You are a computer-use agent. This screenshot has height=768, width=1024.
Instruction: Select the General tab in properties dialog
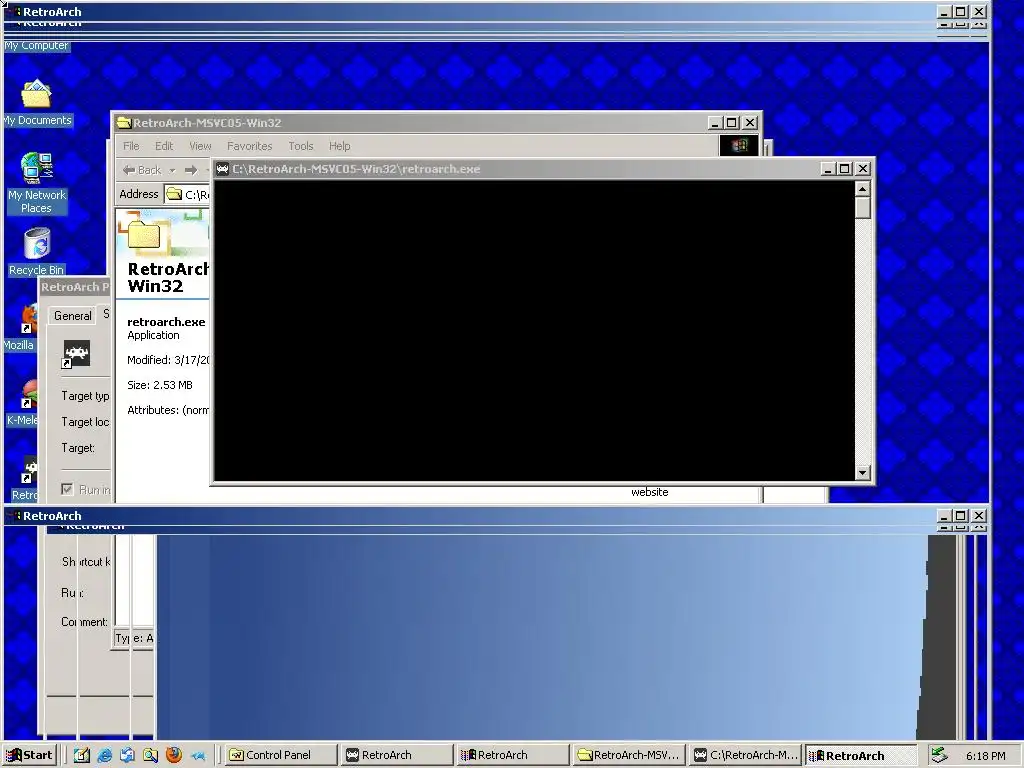point(72,315)
